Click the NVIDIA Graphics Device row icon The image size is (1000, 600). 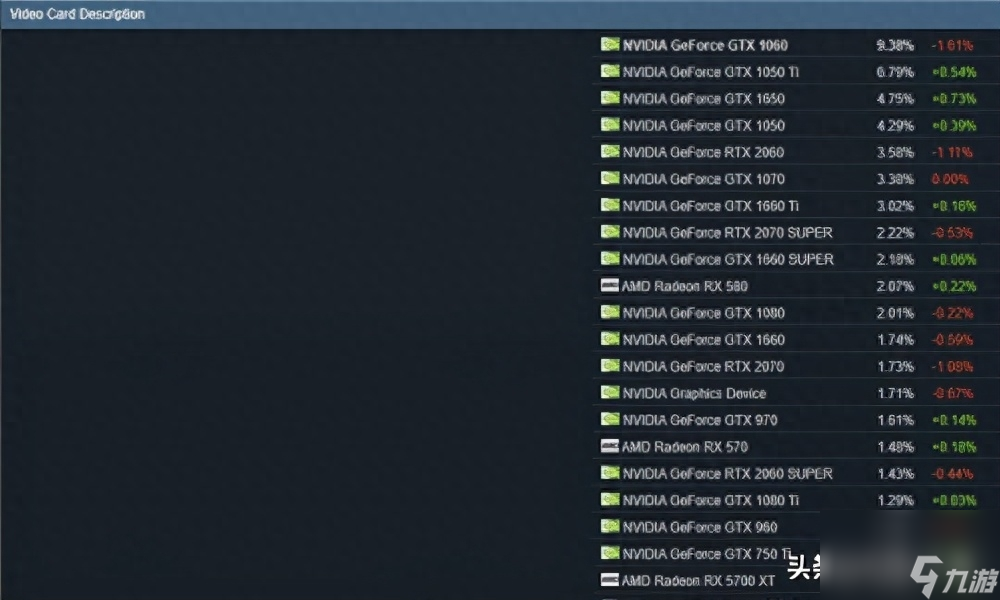610,392
